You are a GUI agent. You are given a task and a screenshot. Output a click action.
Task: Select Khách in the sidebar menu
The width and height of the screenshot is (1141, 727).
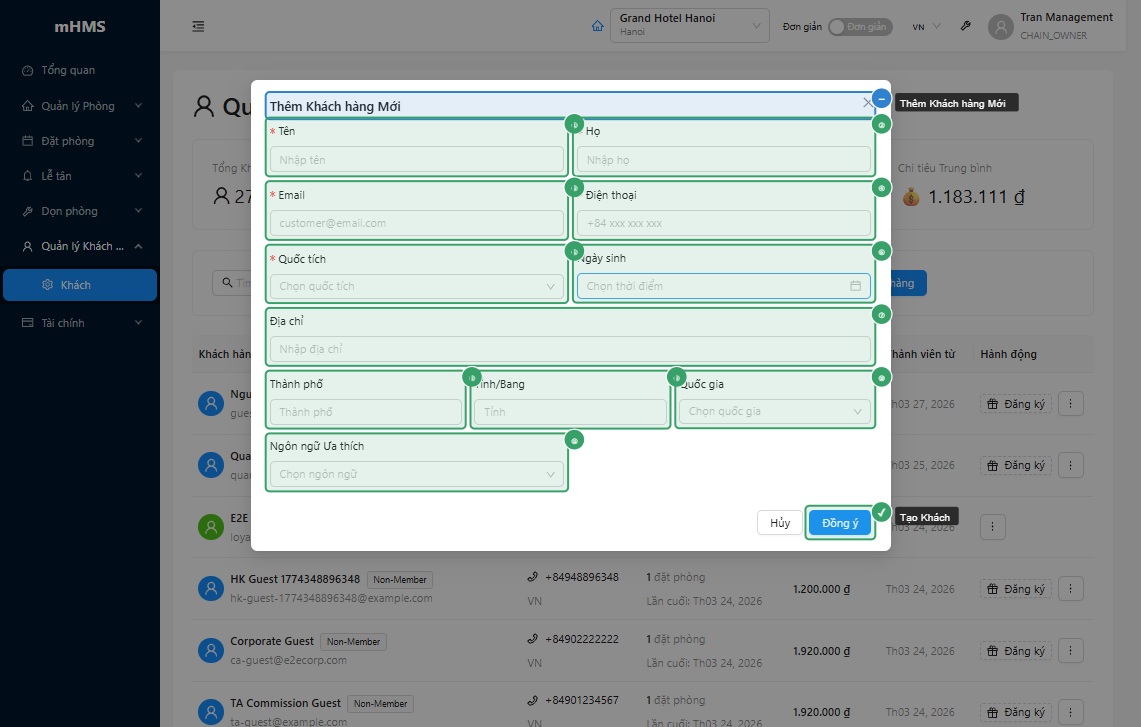76,285
